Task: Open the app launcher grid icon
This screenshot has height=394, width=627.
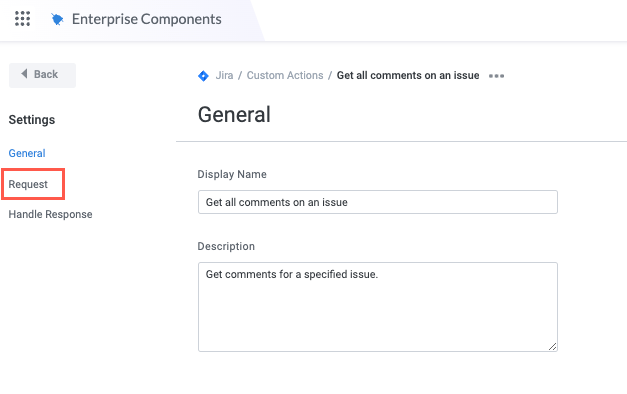Action: coord(22,18)
